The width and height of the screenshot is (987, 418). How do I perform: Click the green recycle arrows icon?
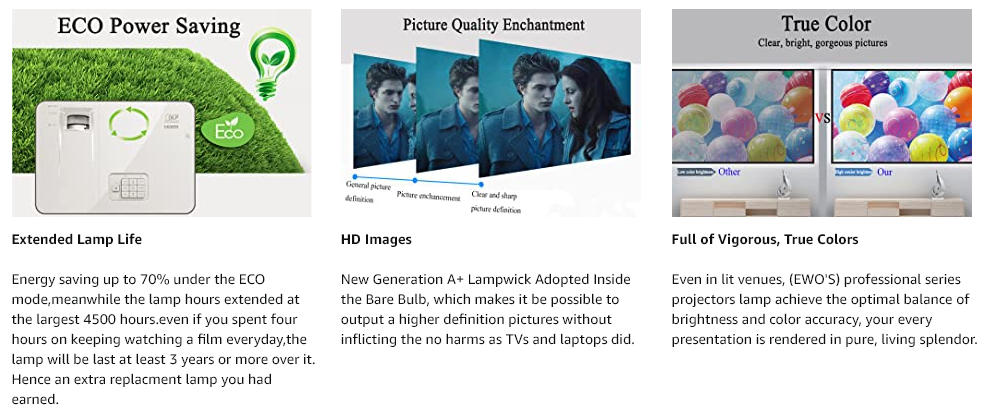(x=129, y=123)
